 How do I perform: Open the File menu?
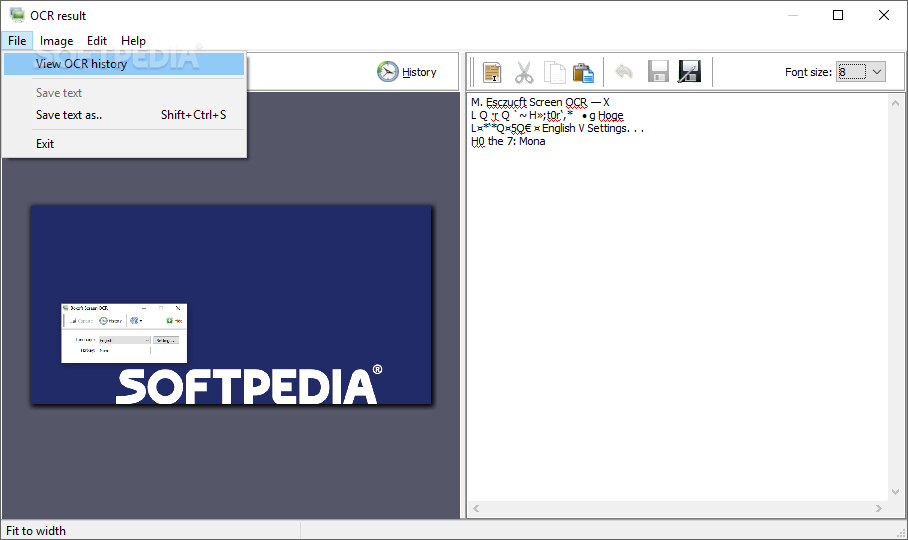[17, 41]
